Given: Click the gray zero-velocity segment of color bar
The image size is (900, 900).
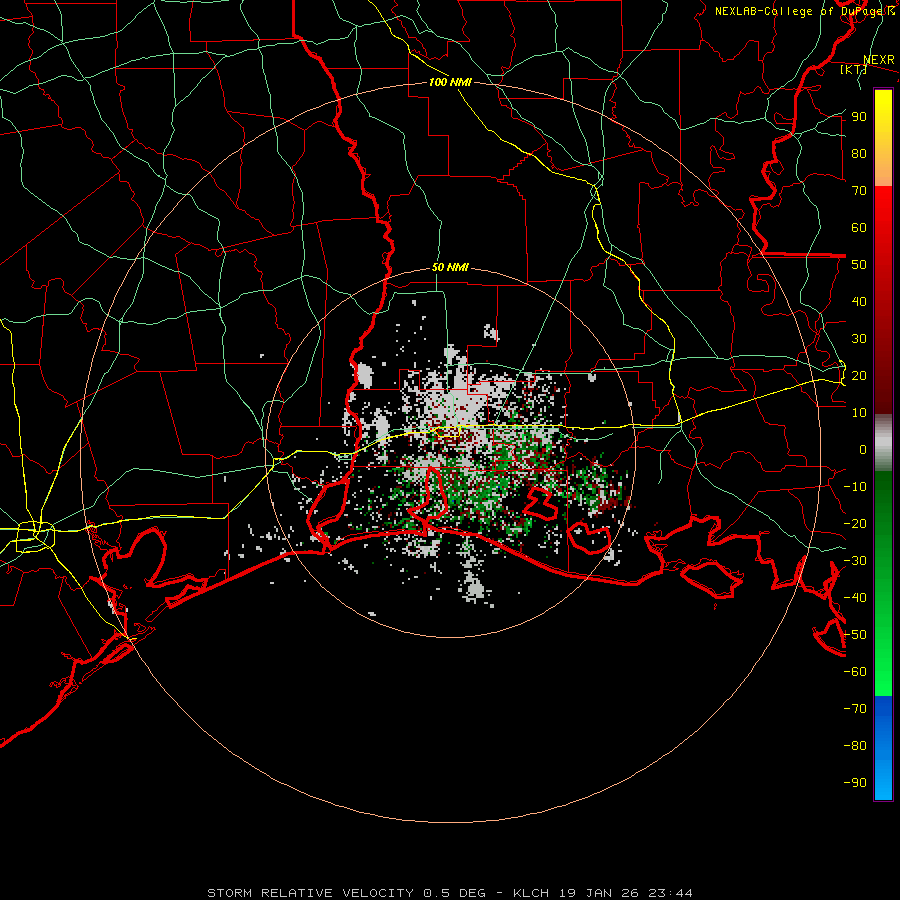Looking at the screenshot, I should coord(883,443).
